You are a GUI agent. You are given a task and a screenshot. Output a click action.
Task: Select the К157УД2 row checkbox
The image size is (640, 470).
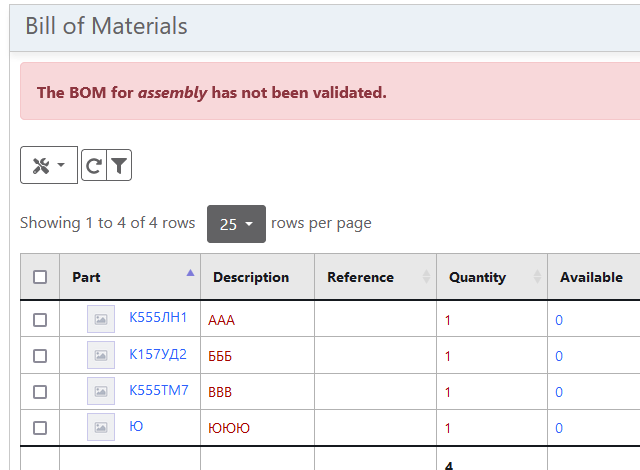coord(40,356)
